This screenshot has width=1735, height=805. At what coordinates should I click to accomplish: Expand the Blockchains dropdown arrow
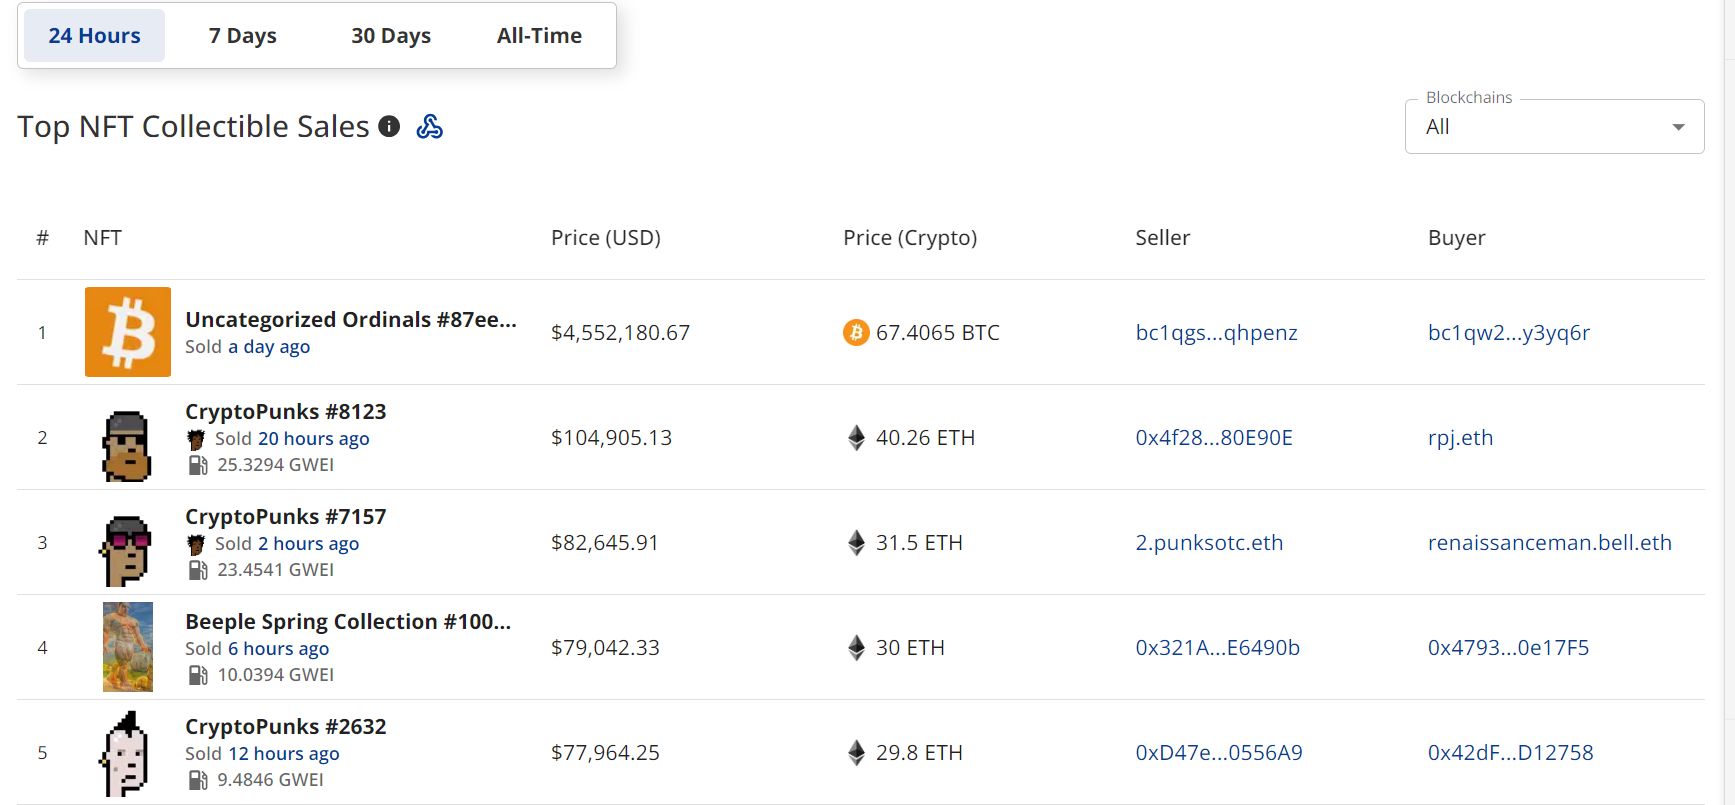coord(1678,127)
